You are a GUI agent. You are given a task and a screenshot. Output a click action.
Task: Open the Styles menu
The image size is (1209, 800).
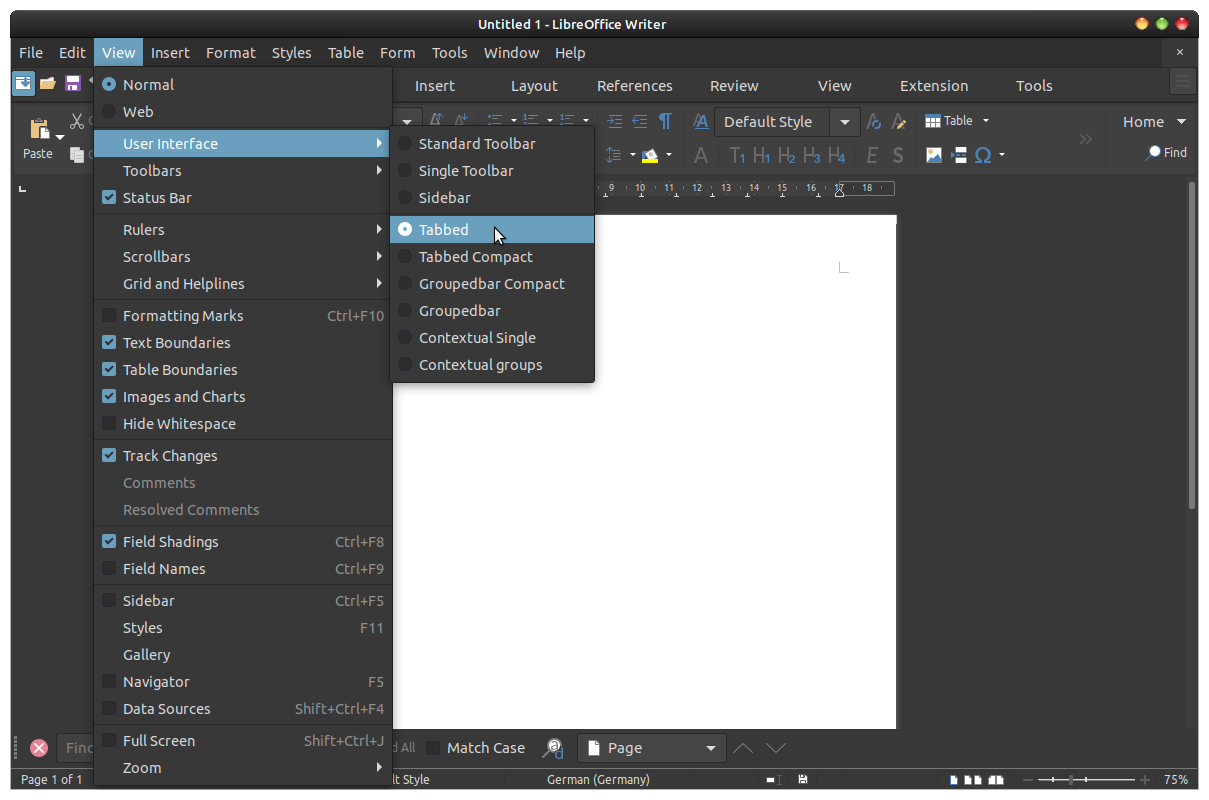coord(292,53)
